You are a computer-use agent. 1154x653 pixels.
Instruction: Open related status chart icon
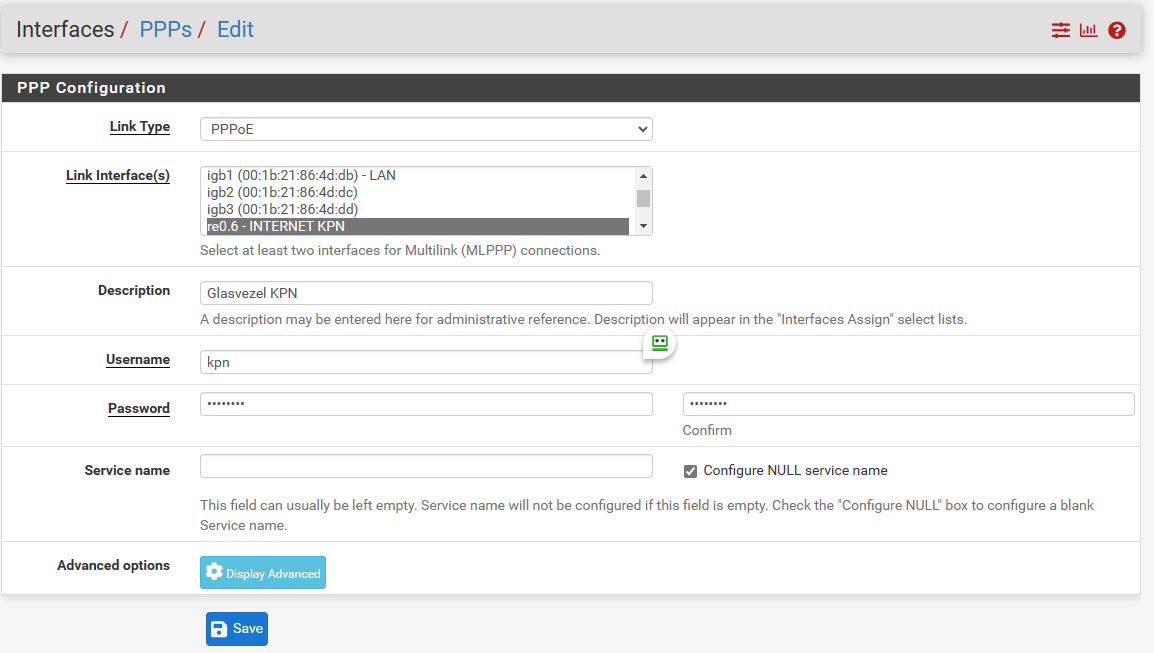click(1088, 30)
